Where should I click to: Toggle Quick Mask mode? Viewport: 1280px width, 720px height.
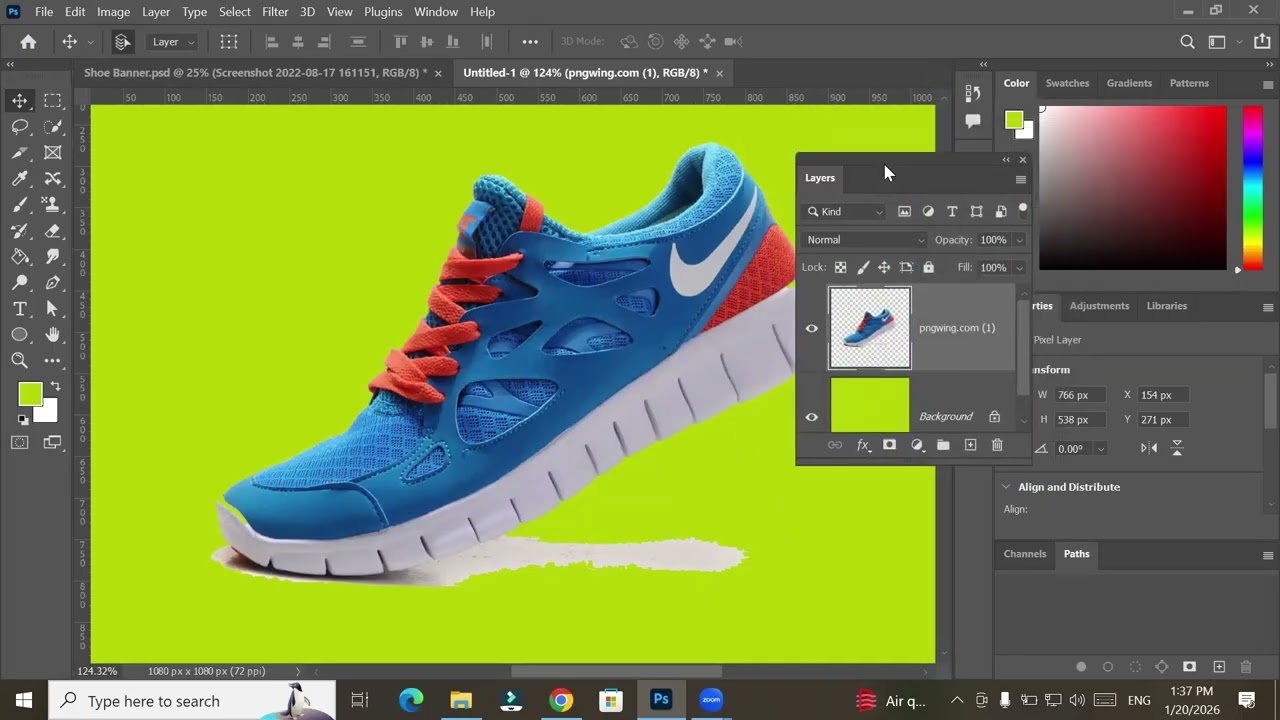[20, 442]
